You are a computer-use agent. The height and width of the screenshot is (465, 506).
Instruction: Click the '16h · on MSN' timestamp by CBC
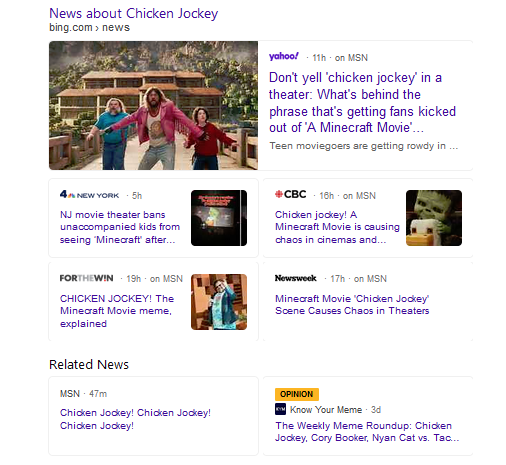point(348,196)
